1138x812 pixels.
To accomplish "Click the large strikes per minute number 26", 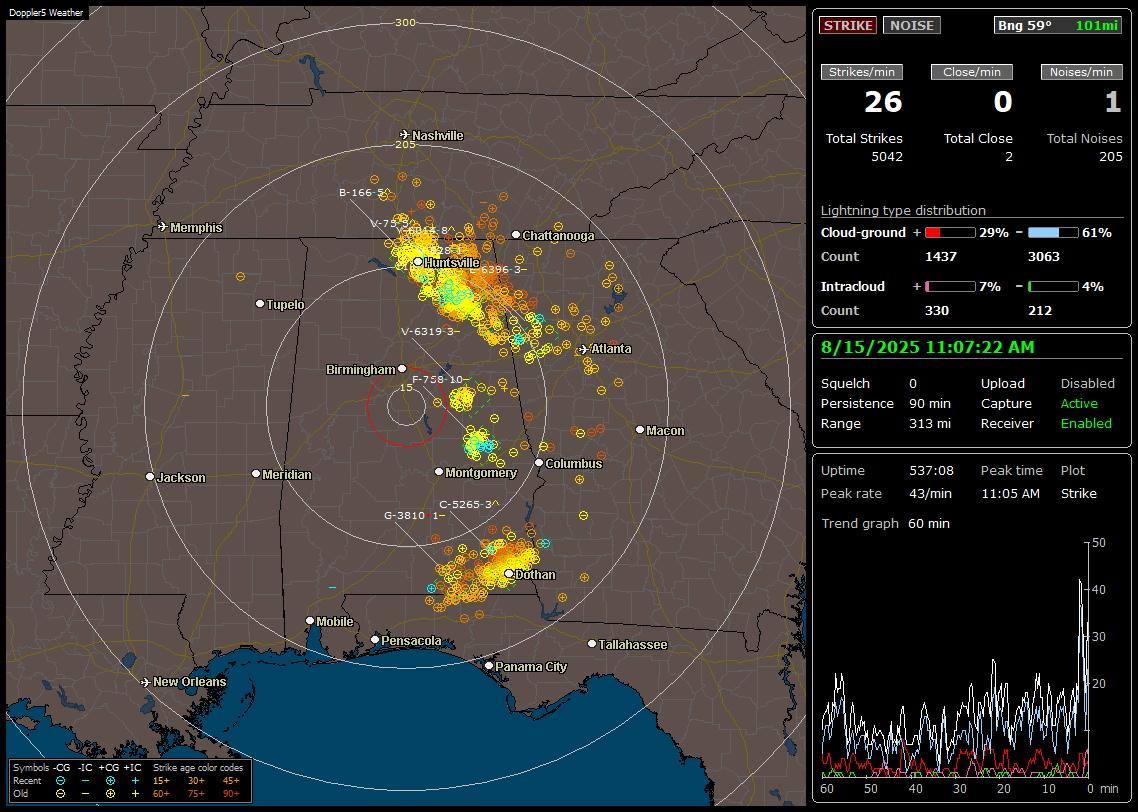I will point(883,102).
